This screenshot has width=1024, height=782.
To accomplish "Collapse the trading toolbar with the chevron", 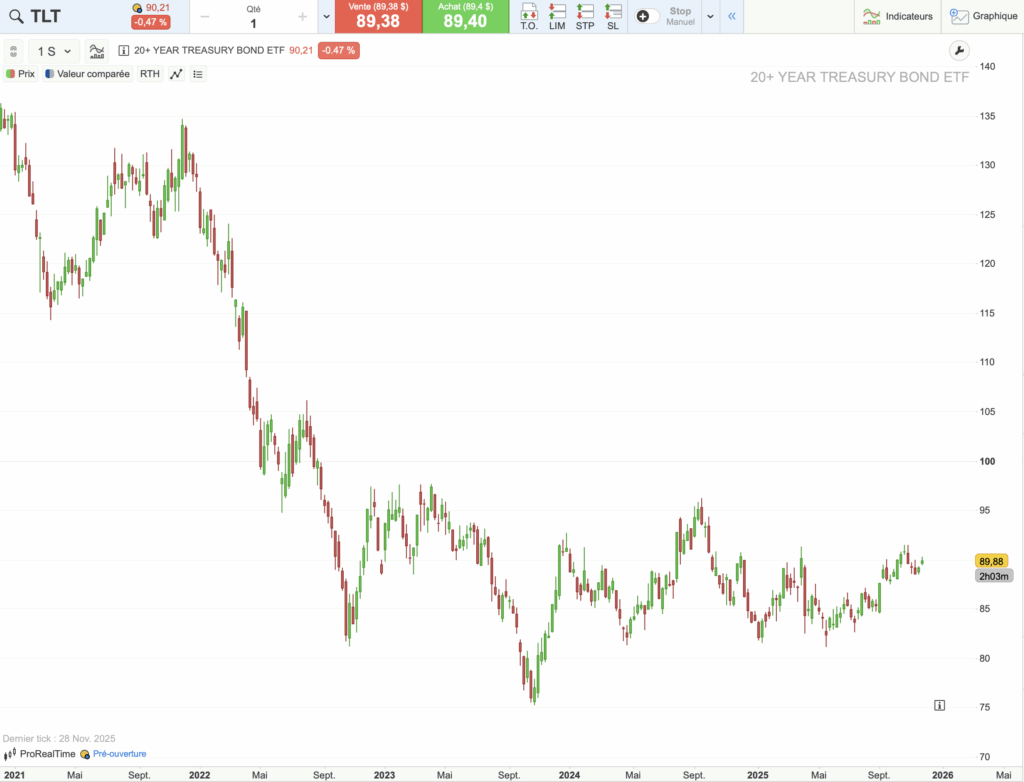I will [731, 16].
